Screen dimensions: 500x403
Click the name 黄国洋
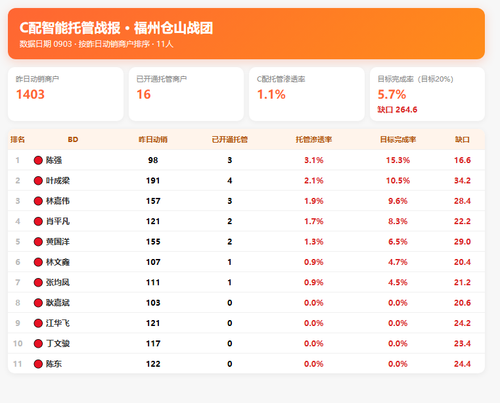[x=58, y=242]
